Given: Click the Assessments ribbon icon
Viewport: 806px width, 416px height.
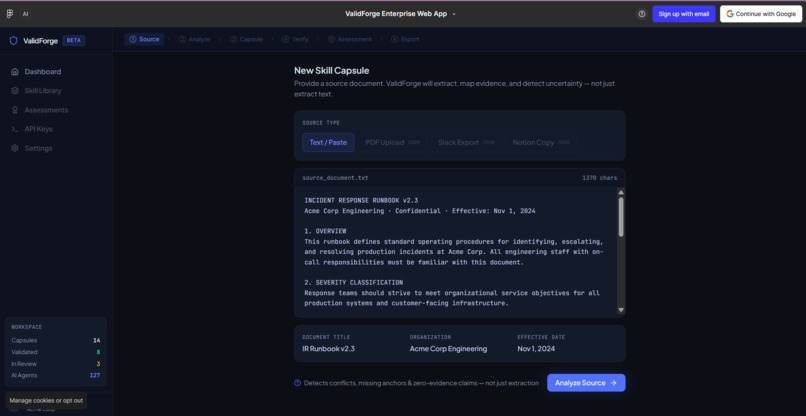Looking at the screenshot, I should point(15,110).
